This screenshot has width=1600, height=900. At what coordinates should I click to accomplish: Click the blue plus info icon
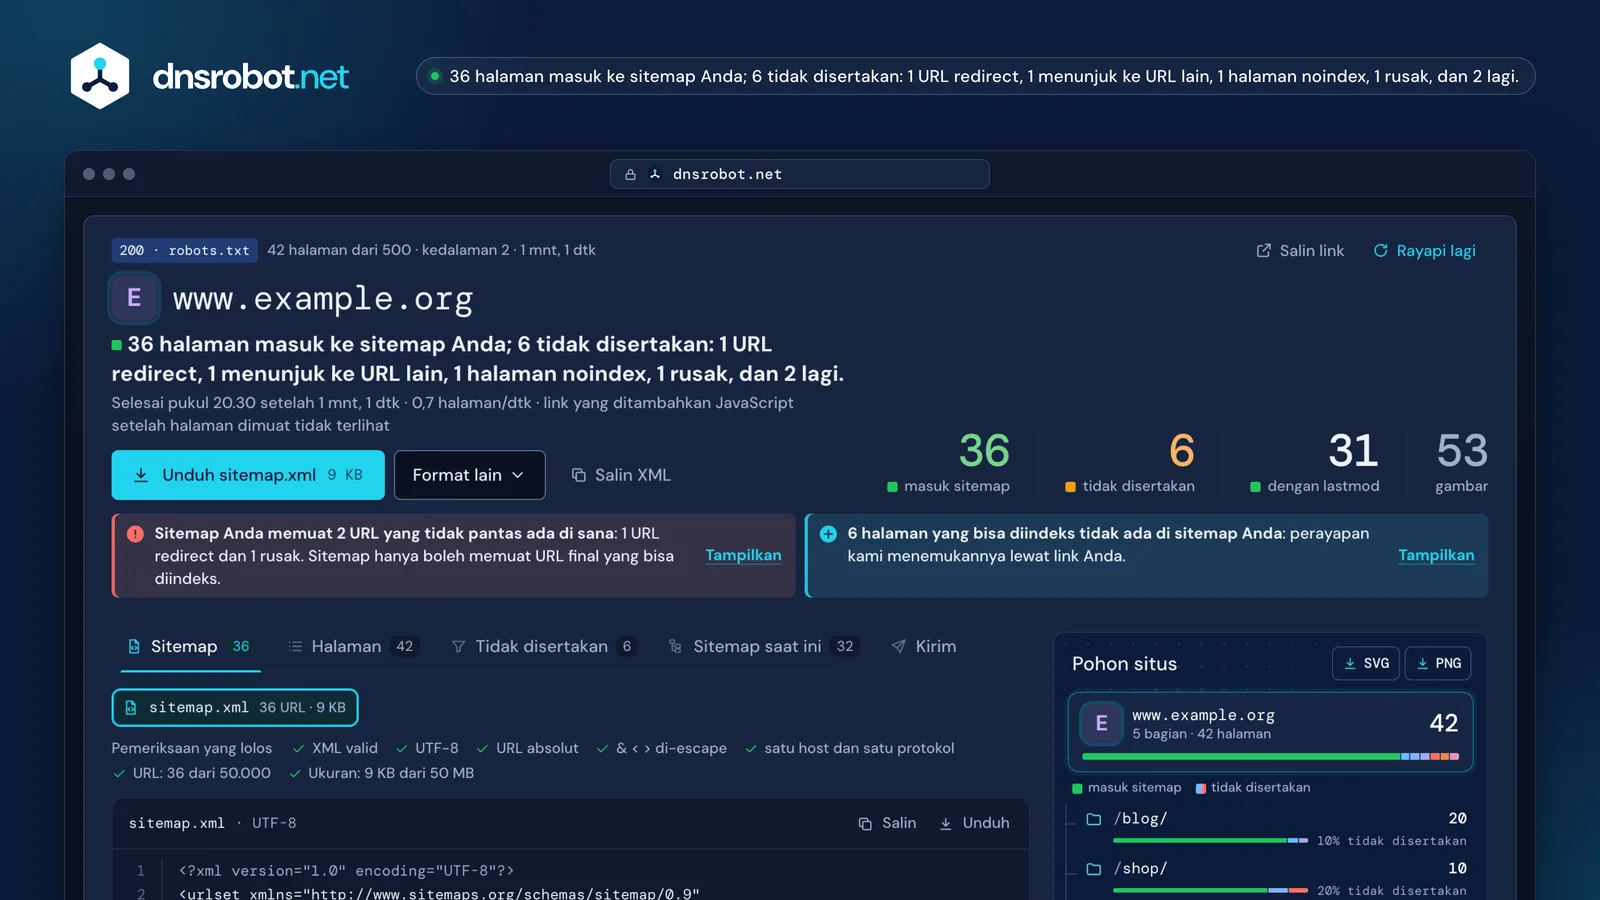pyautogui.click(x=828, y=534)
